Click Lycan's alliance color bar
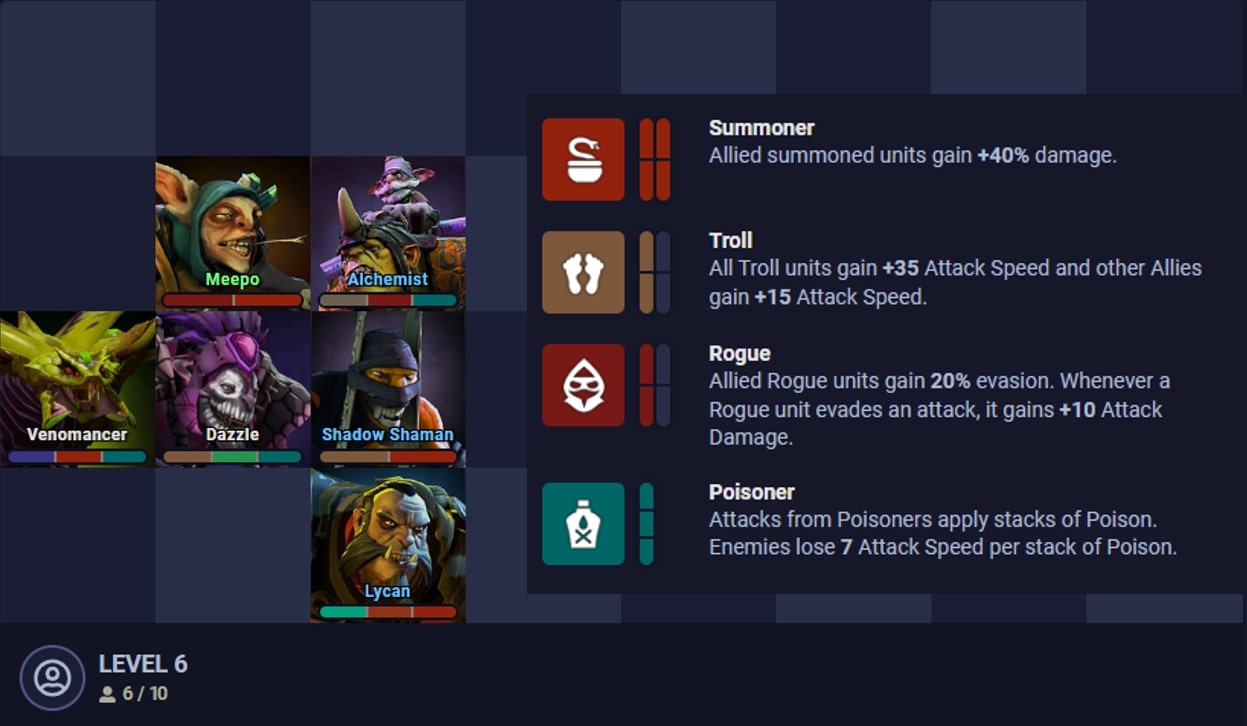 click(388, 612)
